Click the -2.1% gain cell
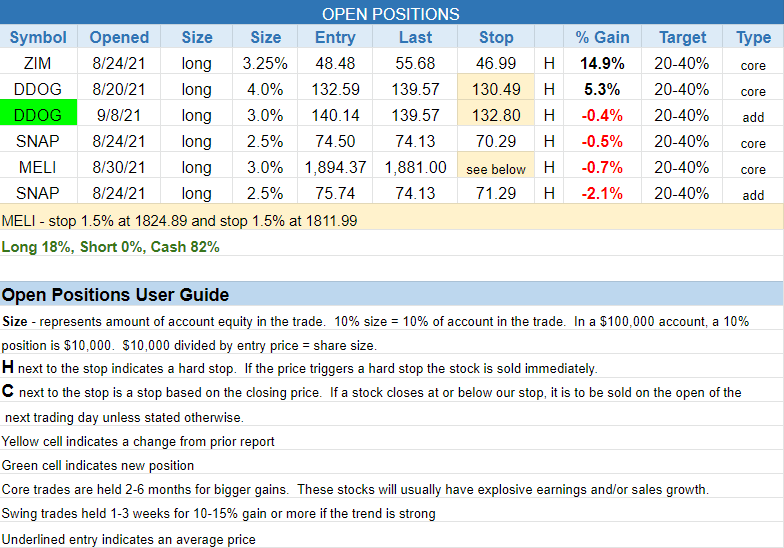Screen dimensions: 784x548 point(602,193)
